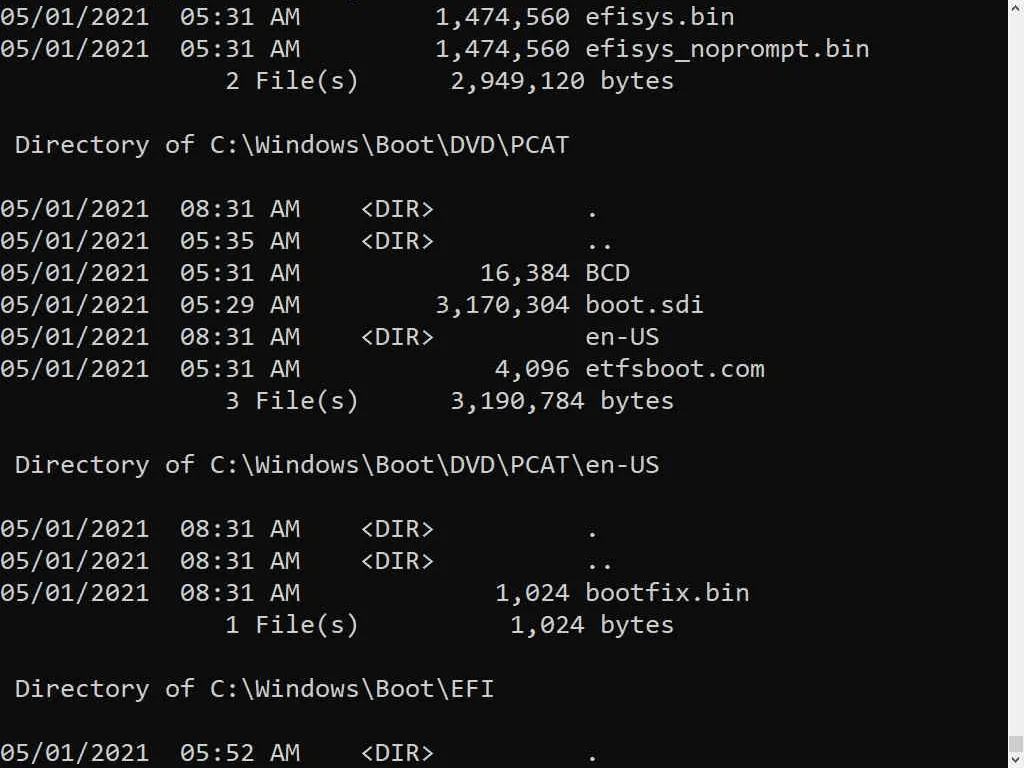Viewport: 1024px width, 768px height.
Task: Click the 05:52 AM timestamp
Action: coord(240,753)
